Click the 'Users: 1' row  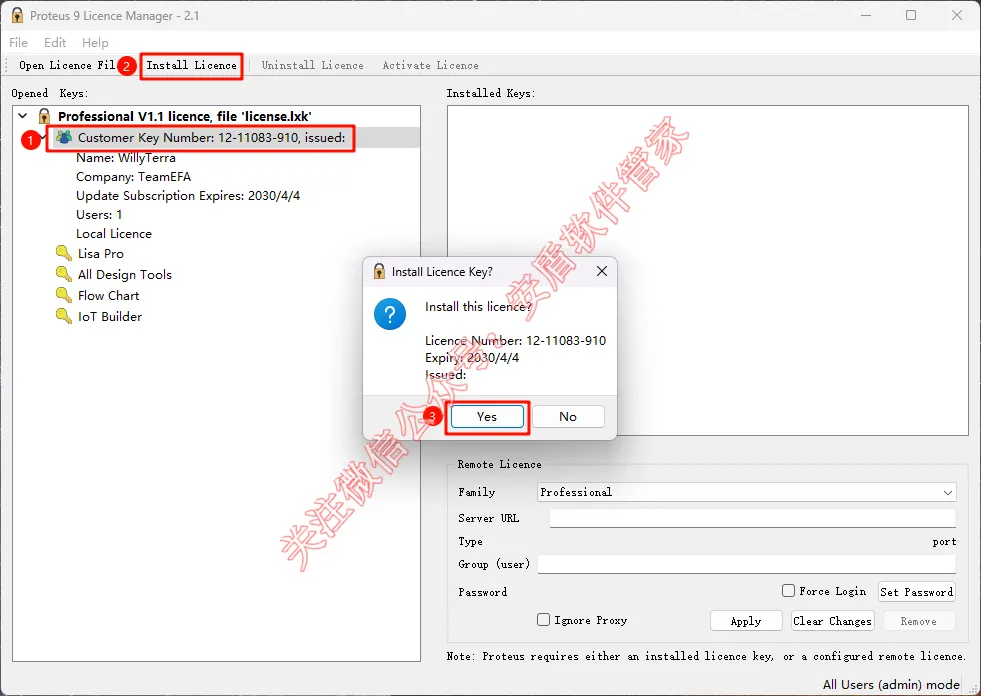click(99, 215)
